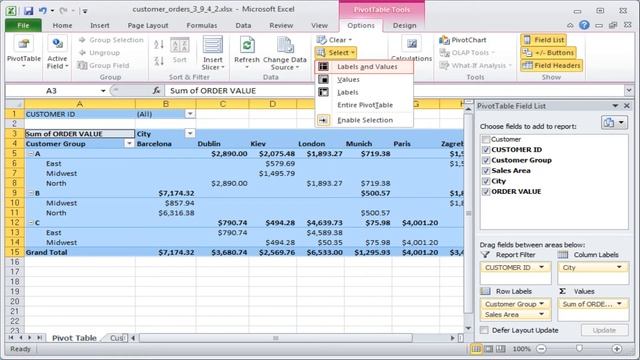Toggle the Field Headers button

(551, 65)
